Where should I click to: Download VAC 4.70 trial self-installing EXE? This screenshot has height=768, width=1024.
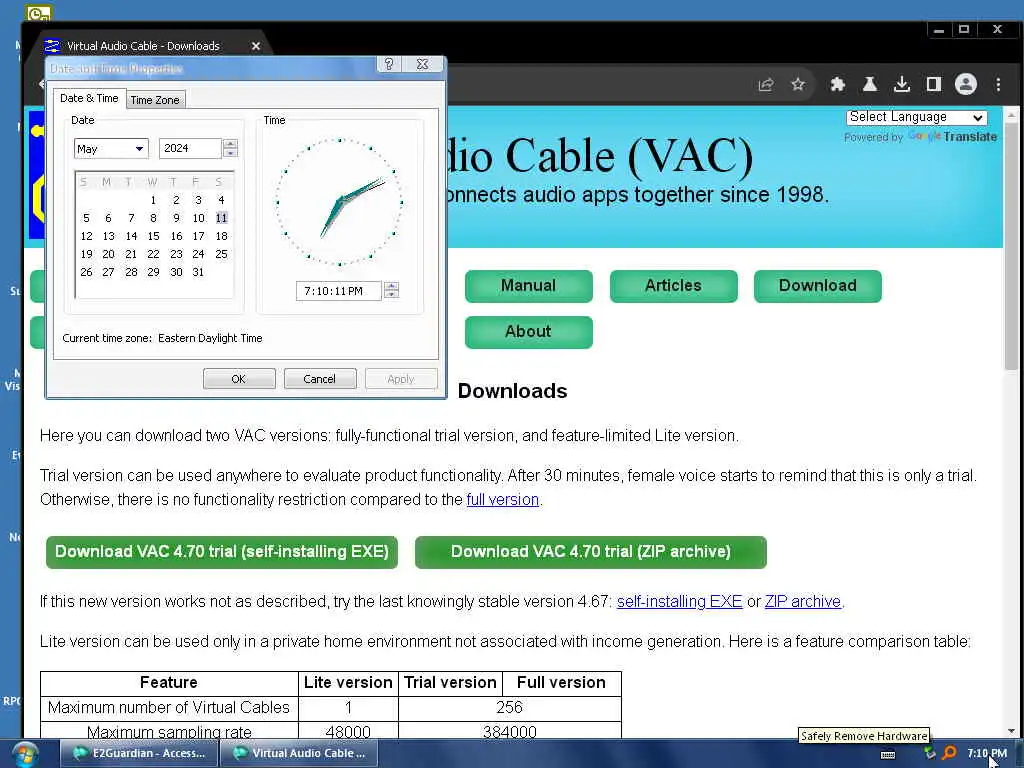(222, 552)
